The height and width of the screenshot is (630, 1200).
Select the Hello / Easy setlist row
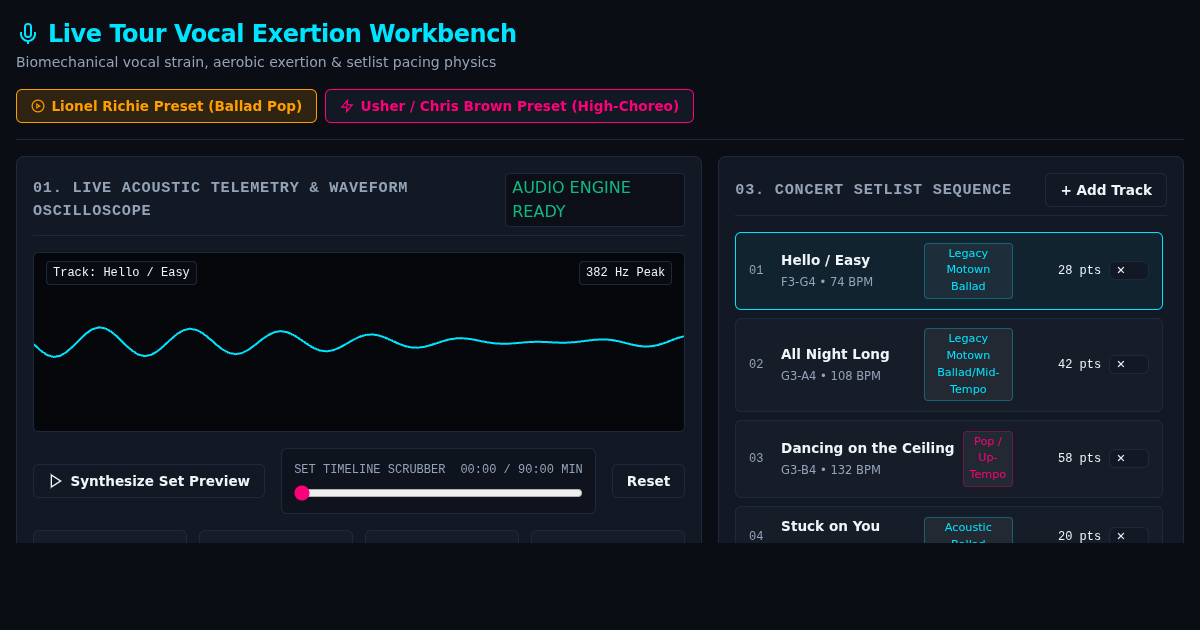click(949, 271)
